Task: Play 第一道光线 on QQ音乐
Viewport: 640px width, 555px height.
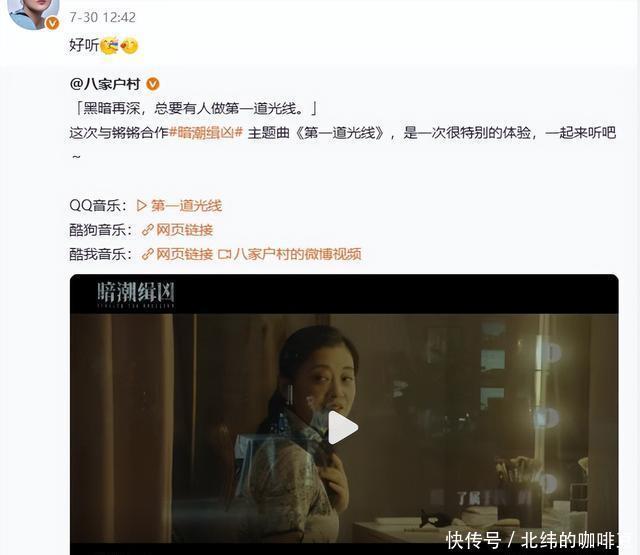Action: click(x=187, y=205)
